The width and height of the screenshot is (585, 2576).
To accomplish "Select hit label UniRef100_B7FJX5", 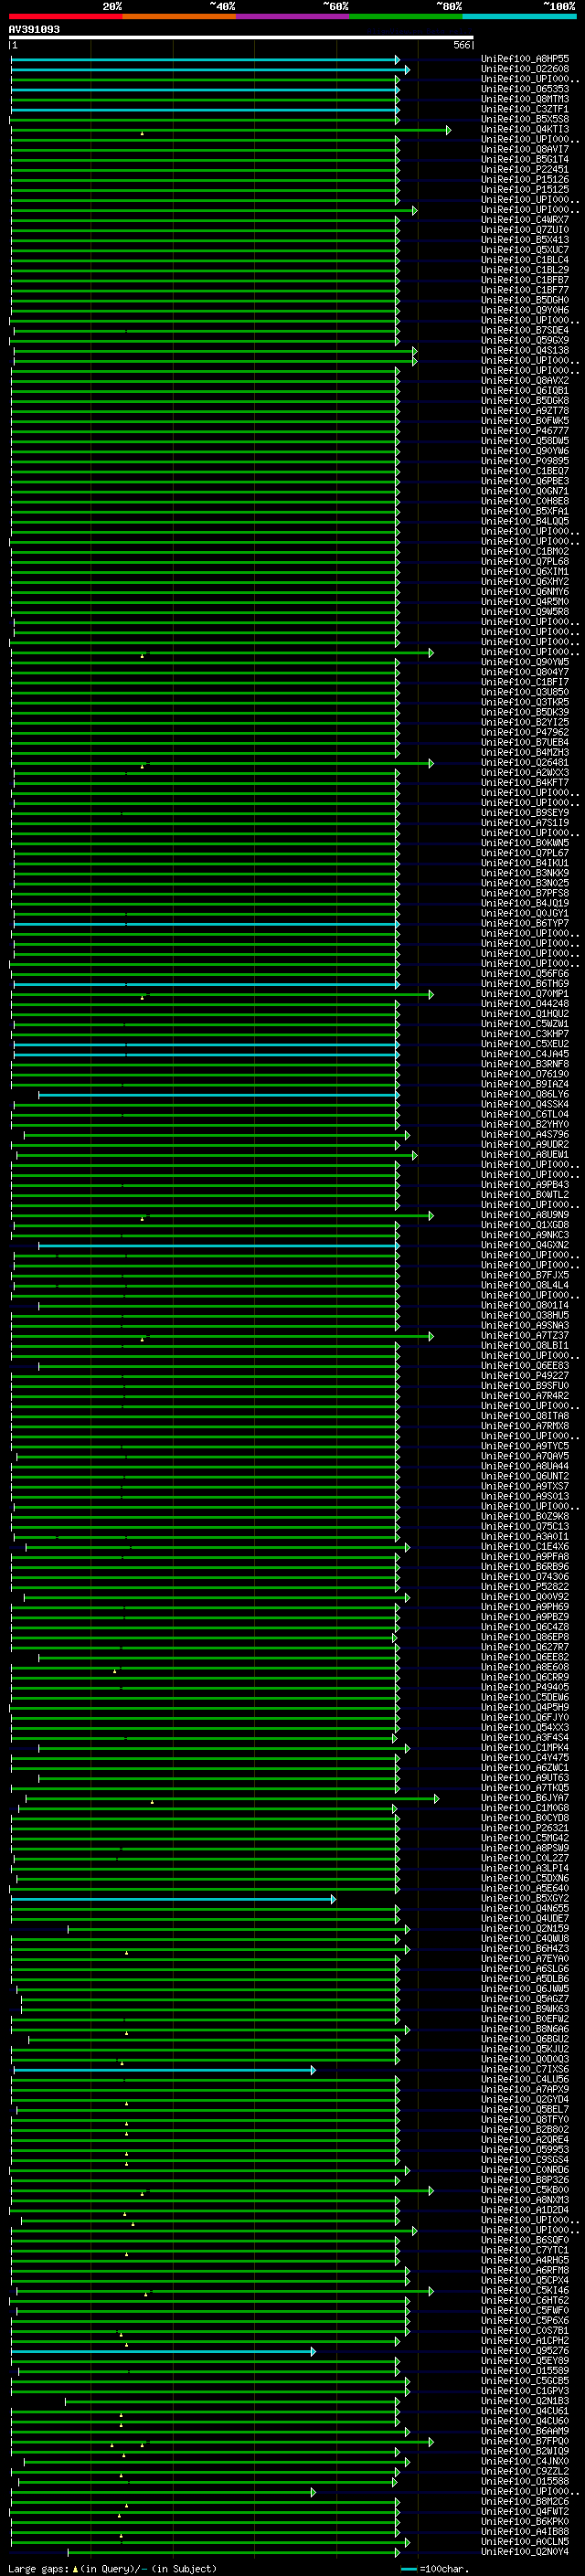I will click(524, 1274).
